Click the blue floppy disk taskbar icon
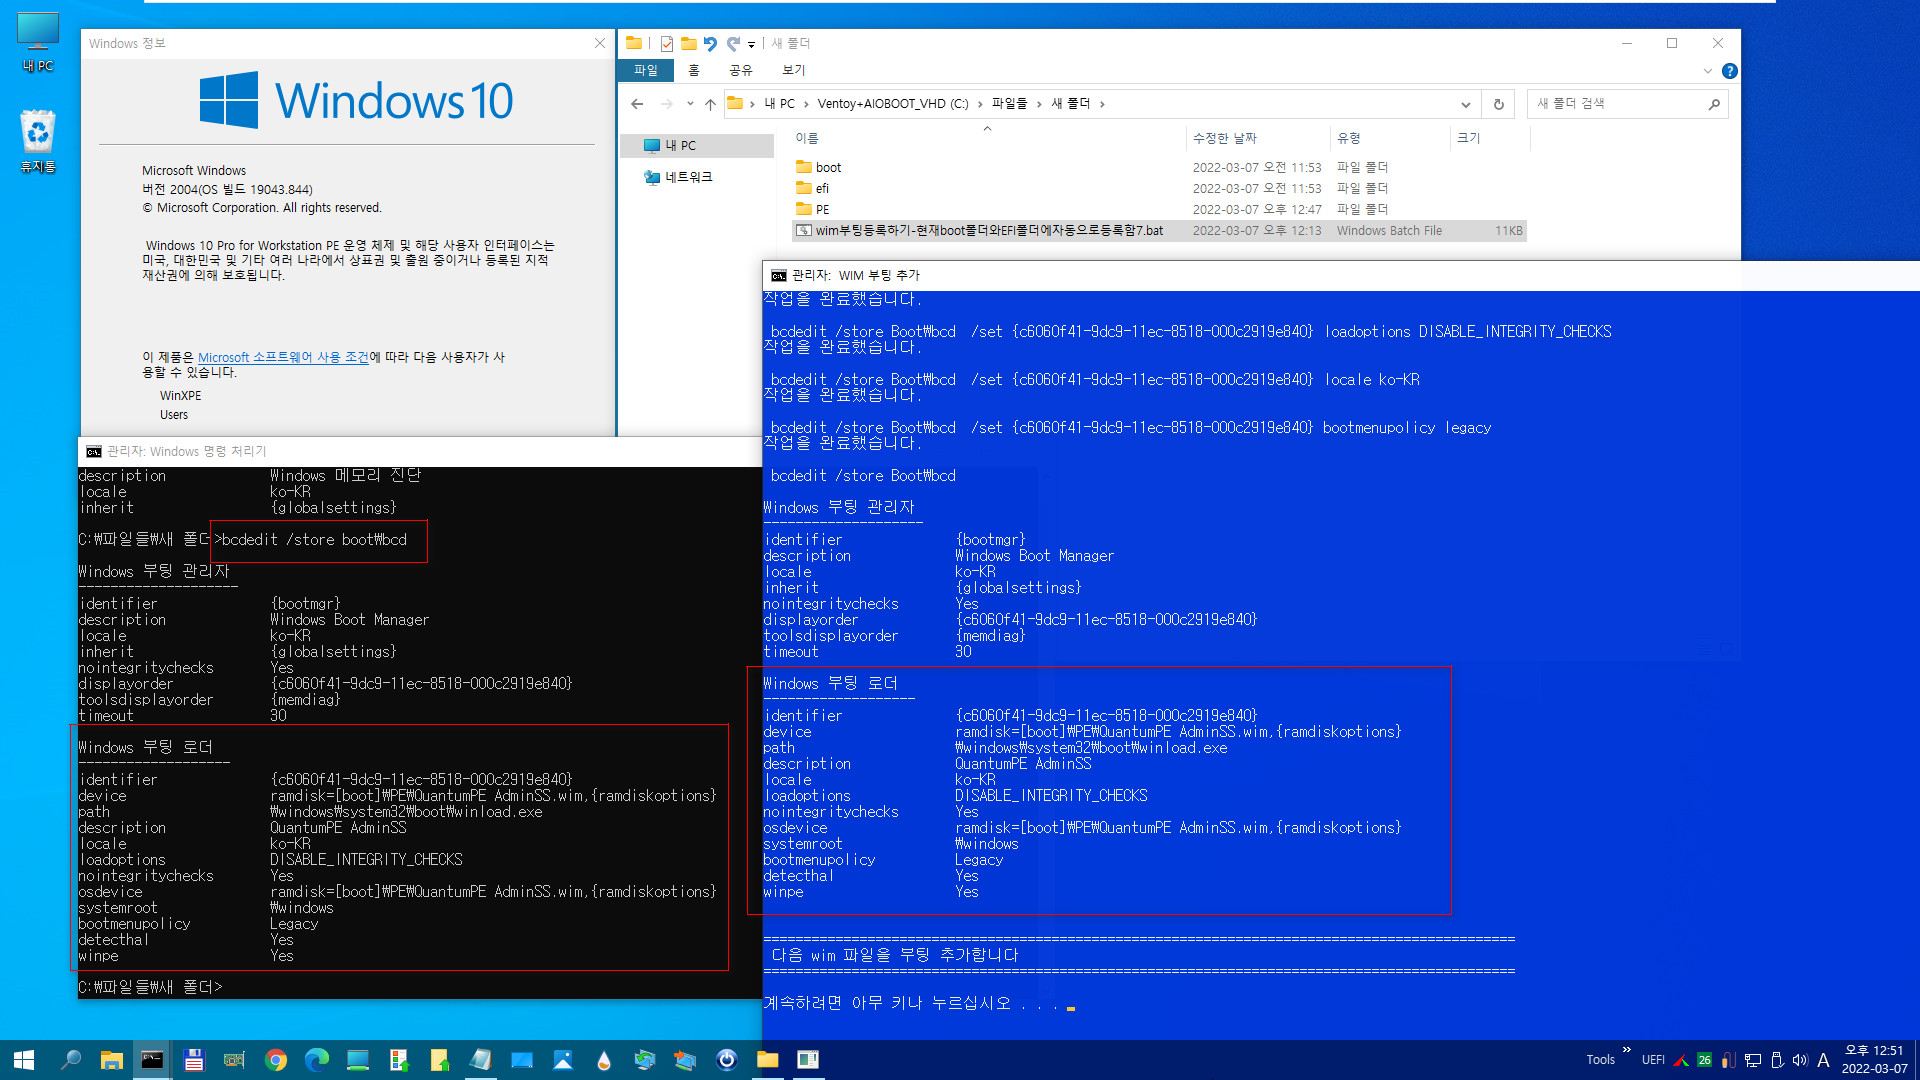The height and width of the screenshot is (1080, 1920). point(194,1060)
